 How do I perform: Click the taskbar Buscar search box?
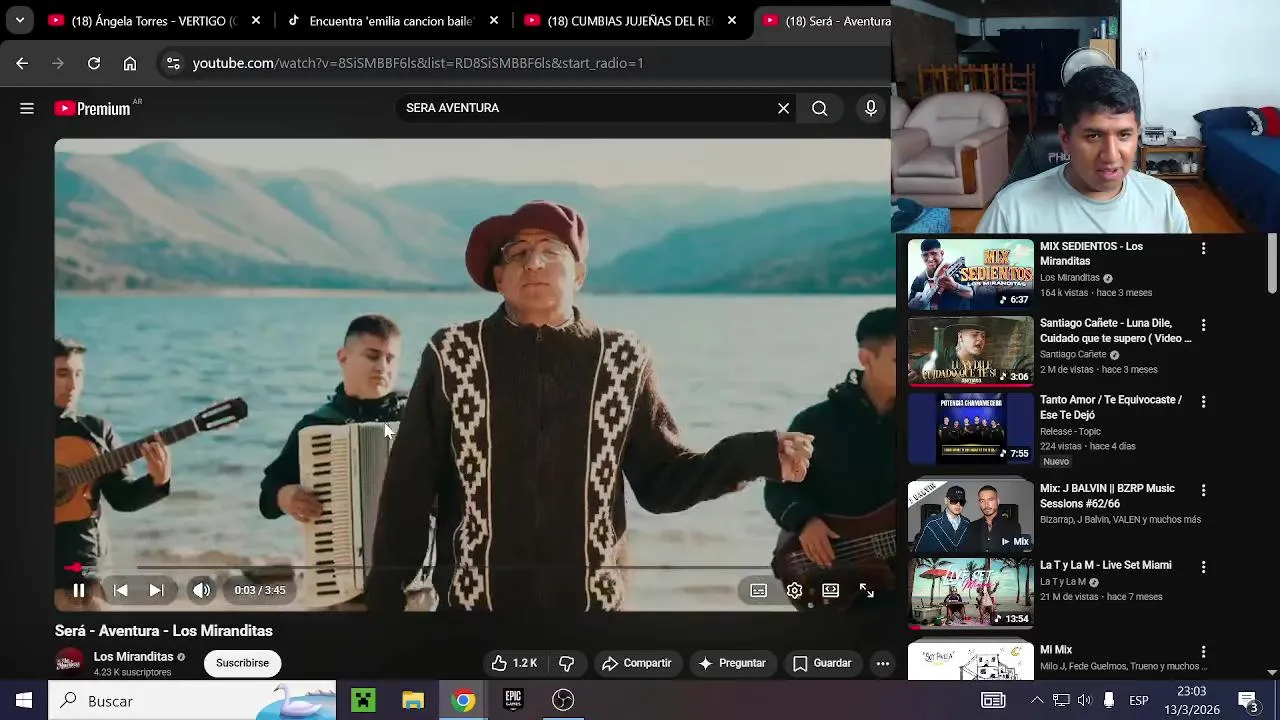[192, 700]
